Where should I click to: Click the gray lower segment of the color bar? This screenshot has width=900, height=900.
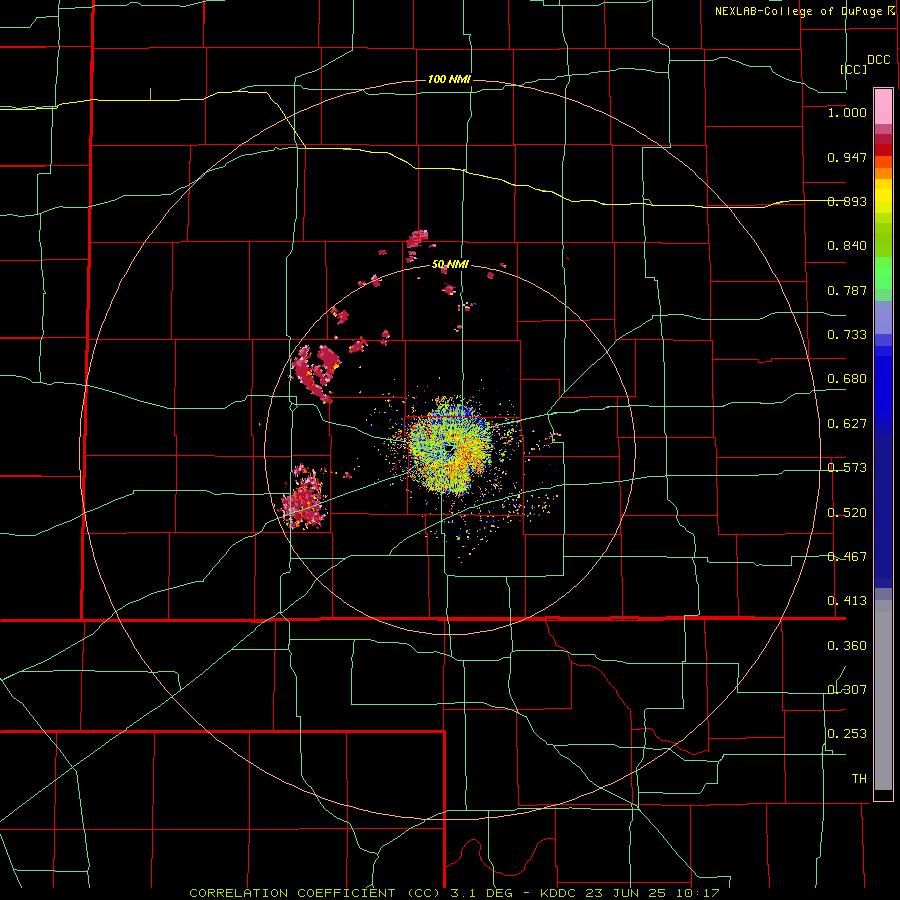pyautogui.click(x=883, y=695)
